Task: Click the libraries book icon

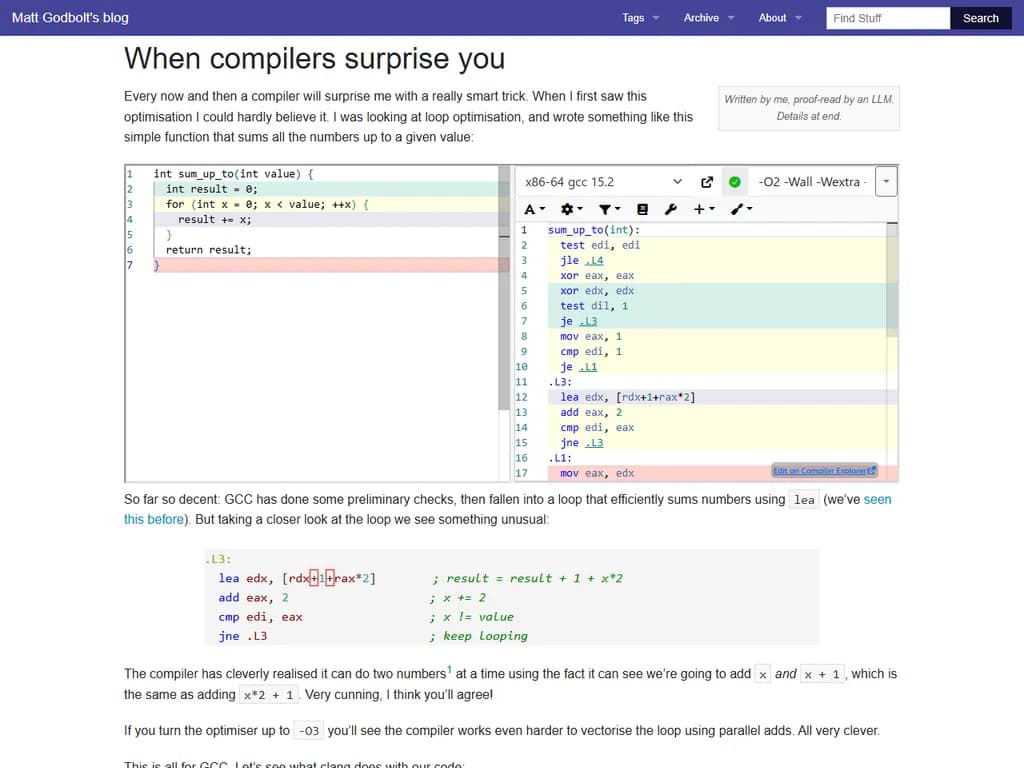Action: 642,209
